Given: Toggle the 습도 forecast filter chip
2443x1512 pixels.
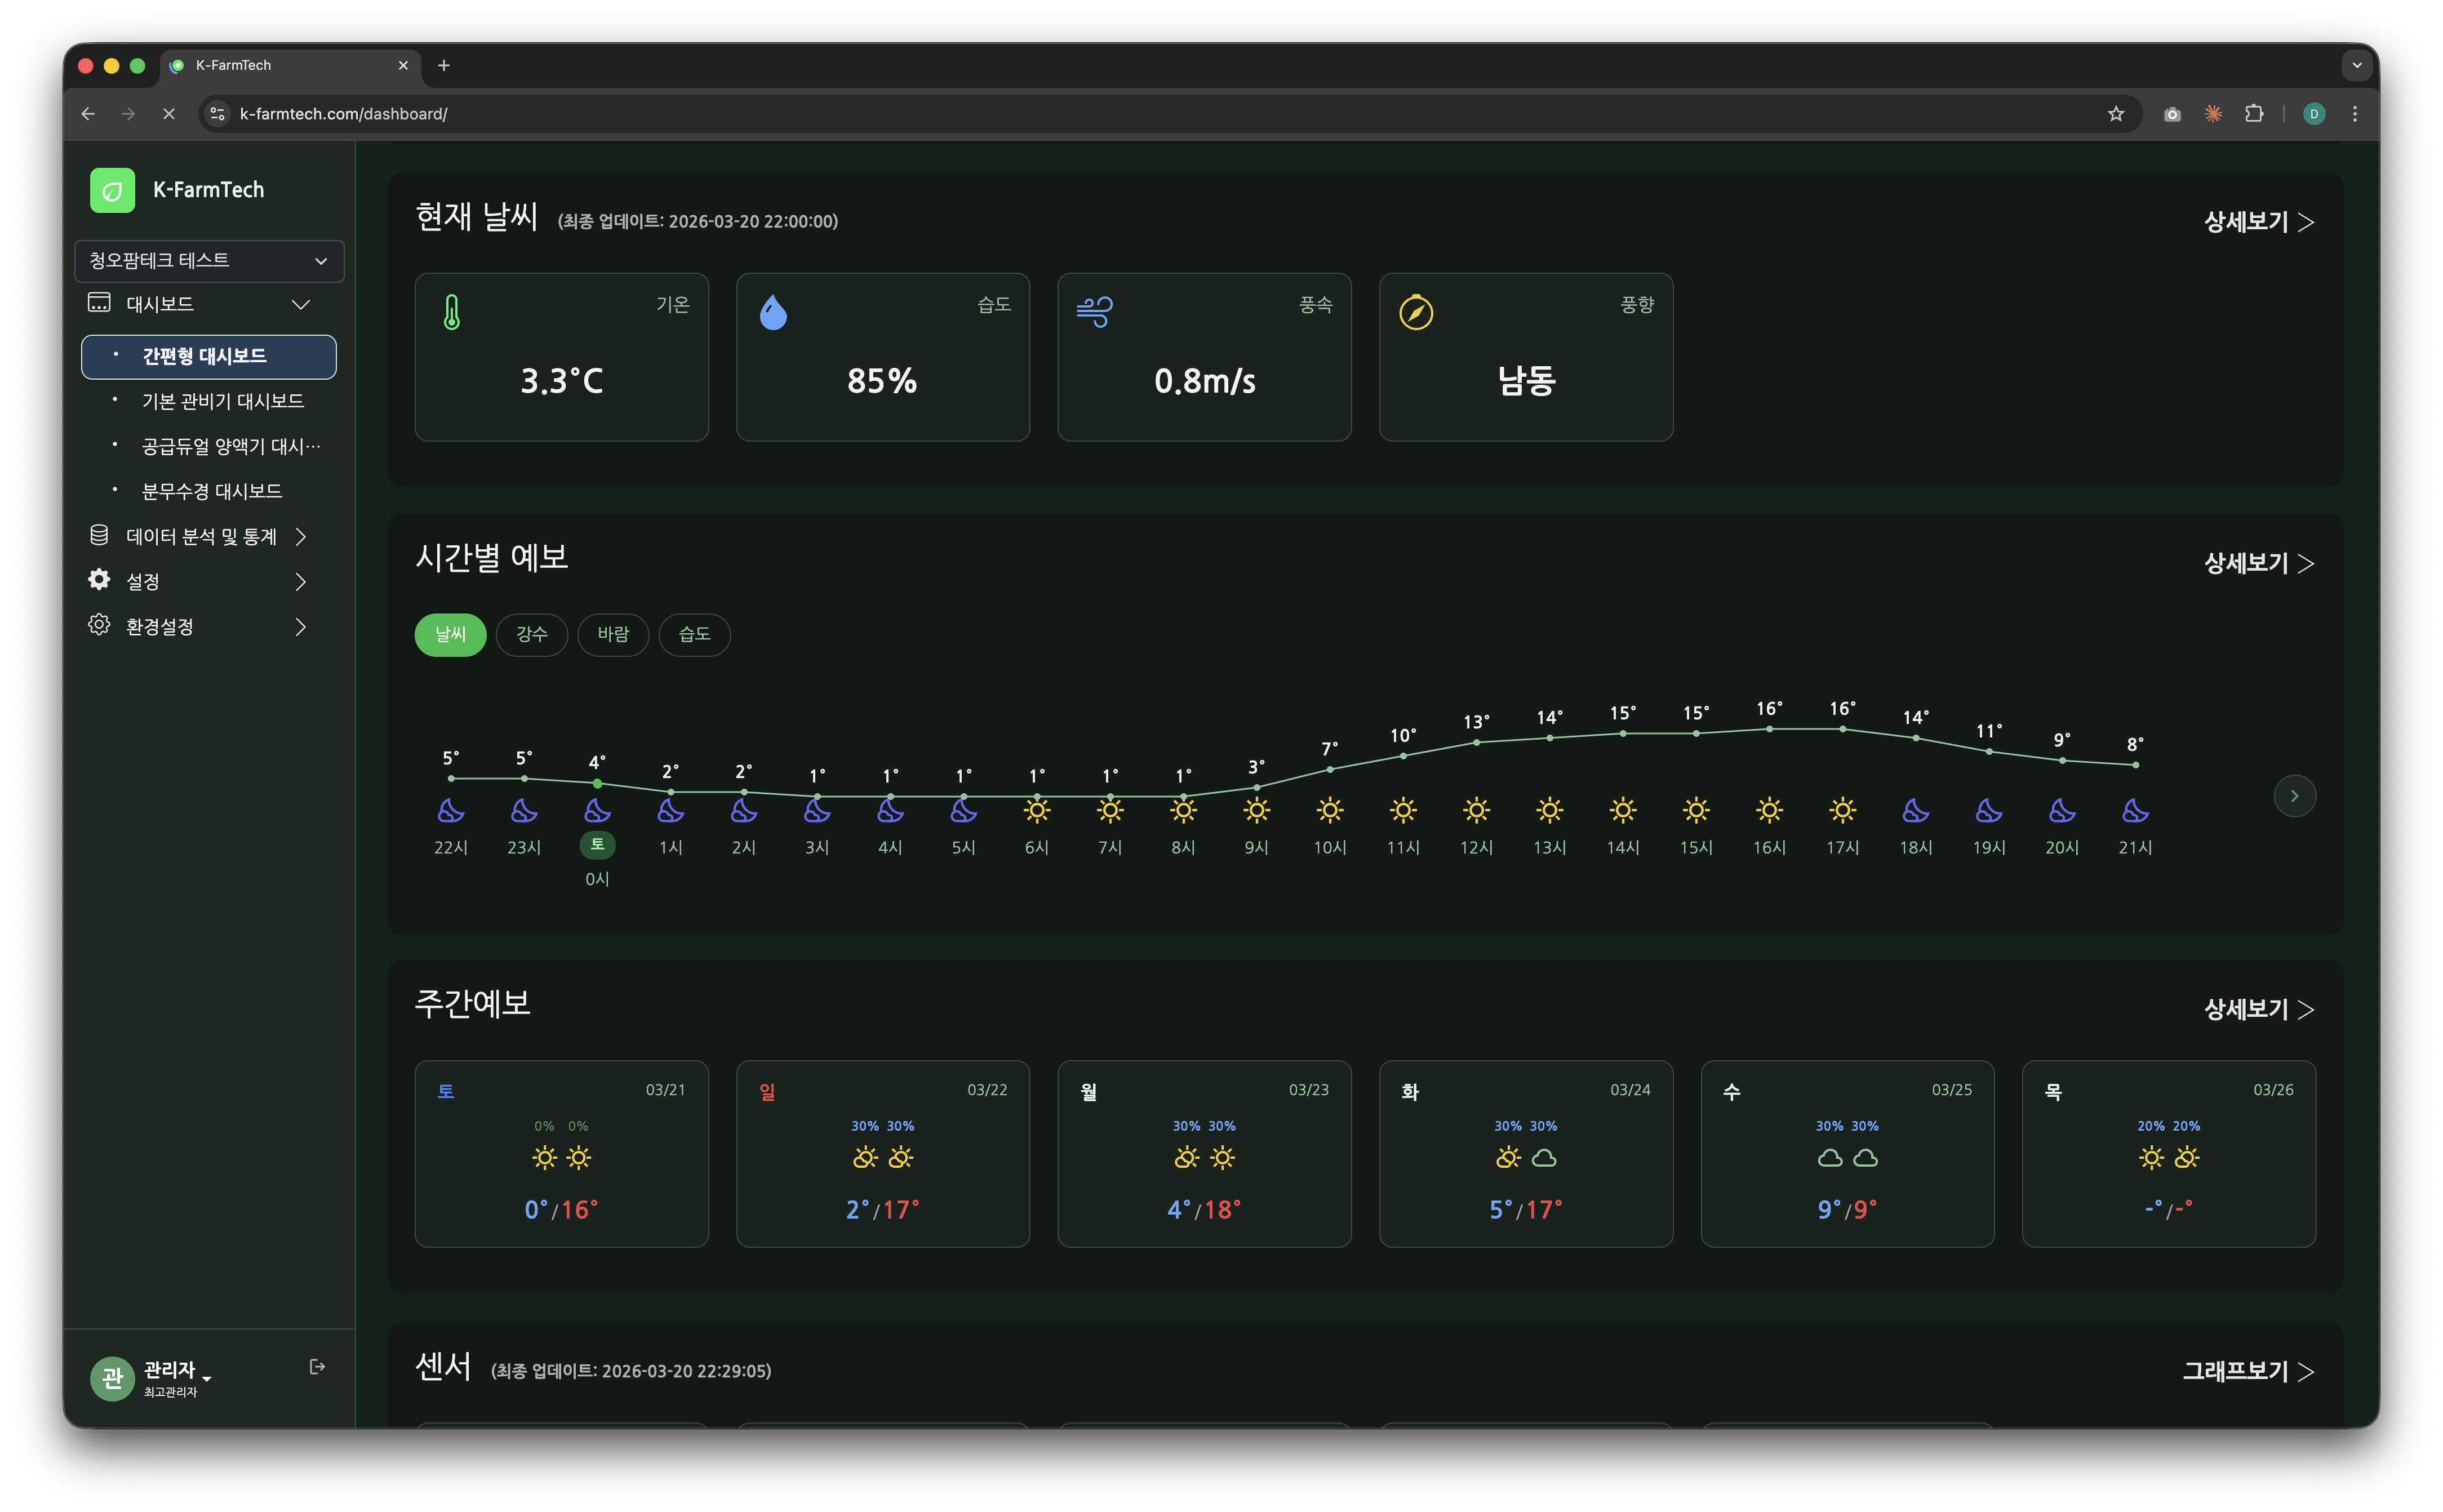Looking at the screenshot, I should point(694,634).
